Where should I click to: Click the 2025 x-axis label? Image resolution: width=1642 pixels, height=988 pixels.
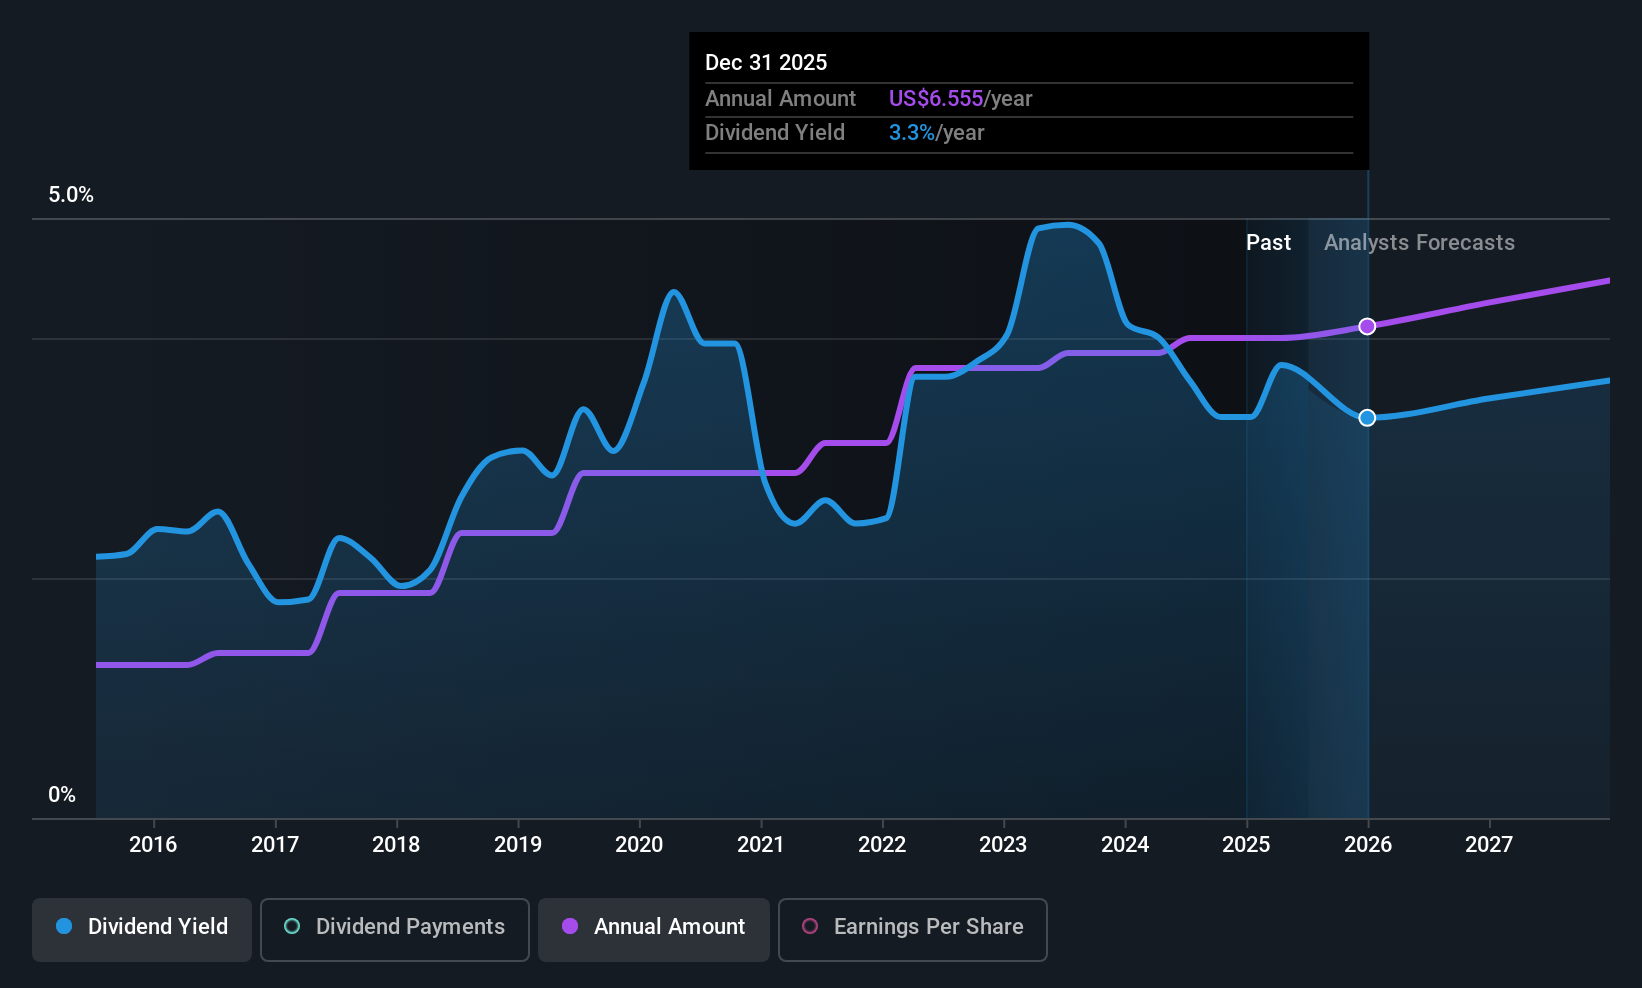pos(1246,845)
